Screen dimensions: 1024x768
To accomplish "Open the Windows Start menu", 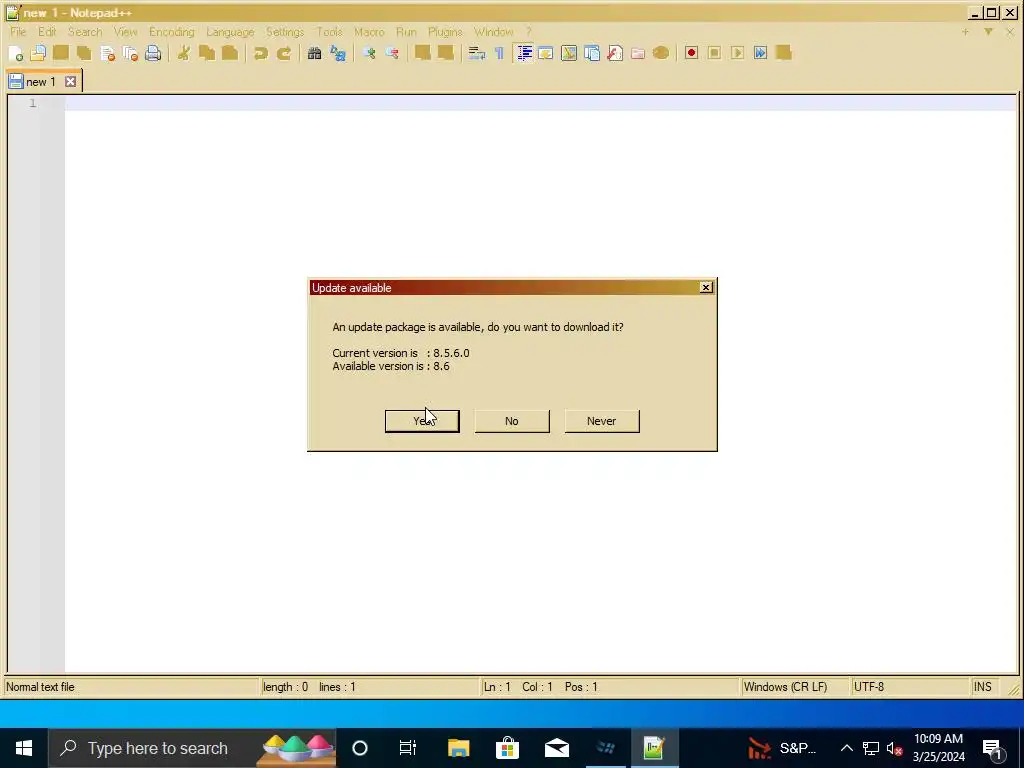I will point(24,748).
